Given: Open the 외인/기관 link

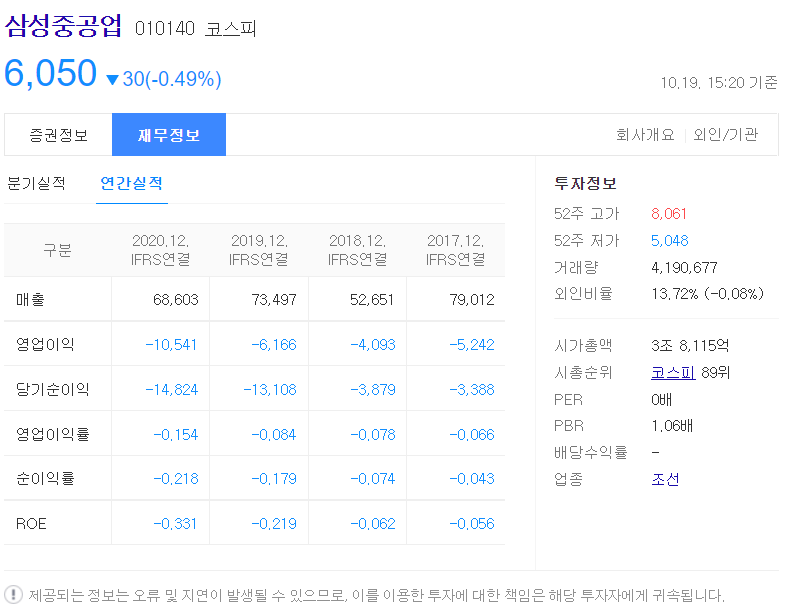Looking at the screenshot, I should tap(725, 135).
